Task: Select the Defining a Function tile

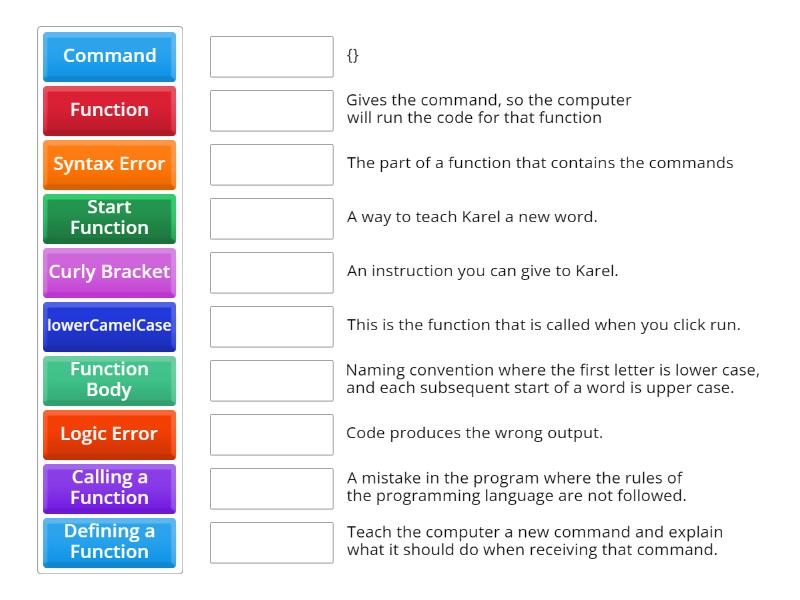Action: click(x=109, y=542)
